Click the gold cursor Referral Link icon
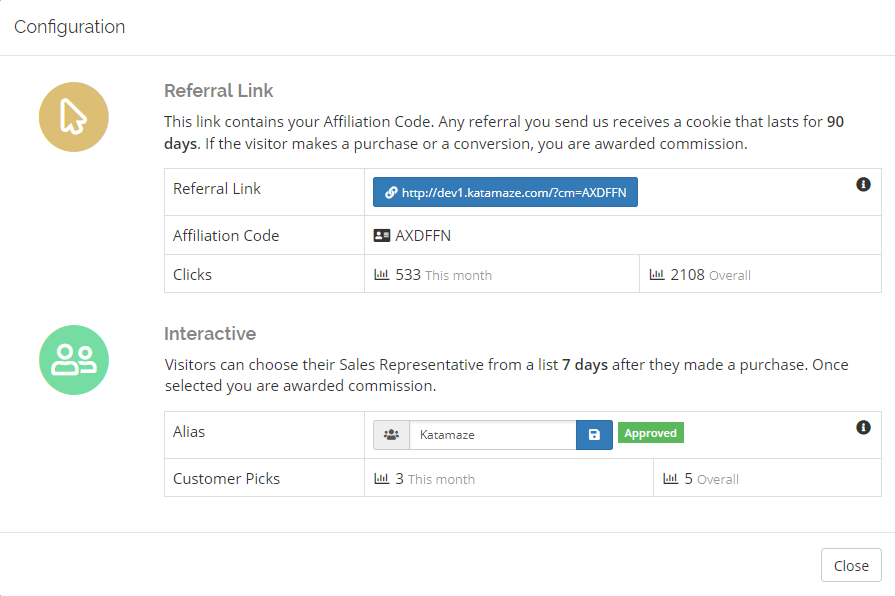Viewport: 895px width, 596px height. pyautogui.click(x=74, y=117)
